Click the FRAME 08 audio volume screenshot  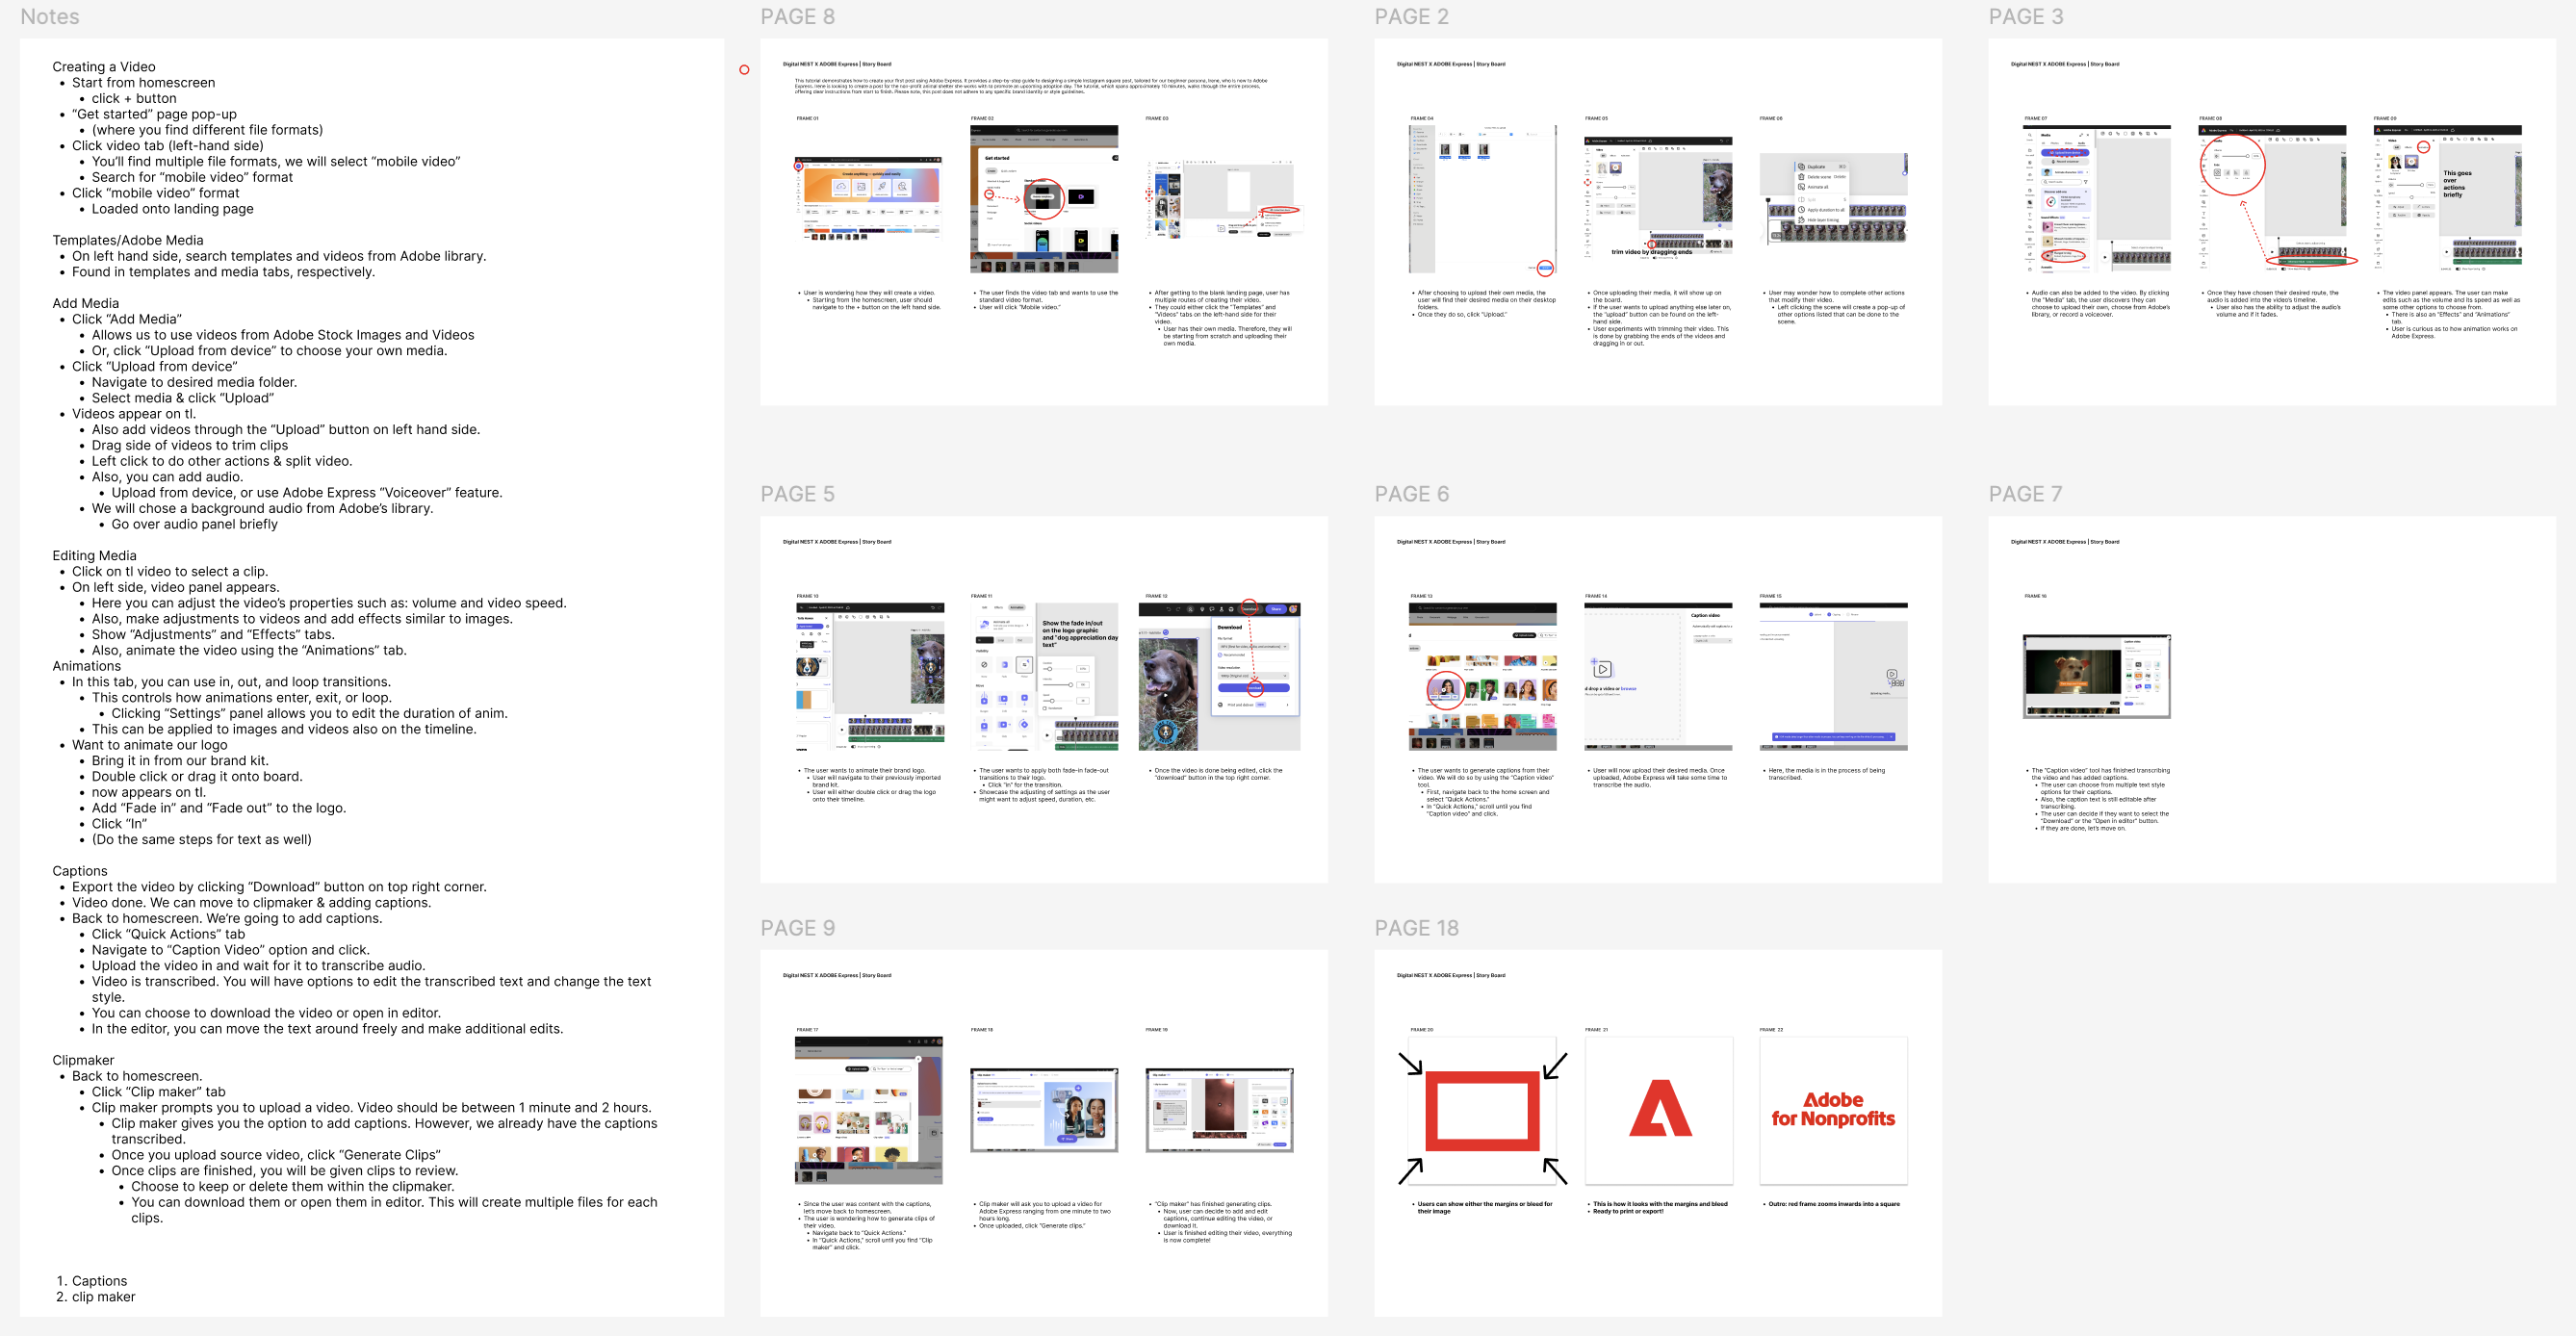[x=2272, y=199]
